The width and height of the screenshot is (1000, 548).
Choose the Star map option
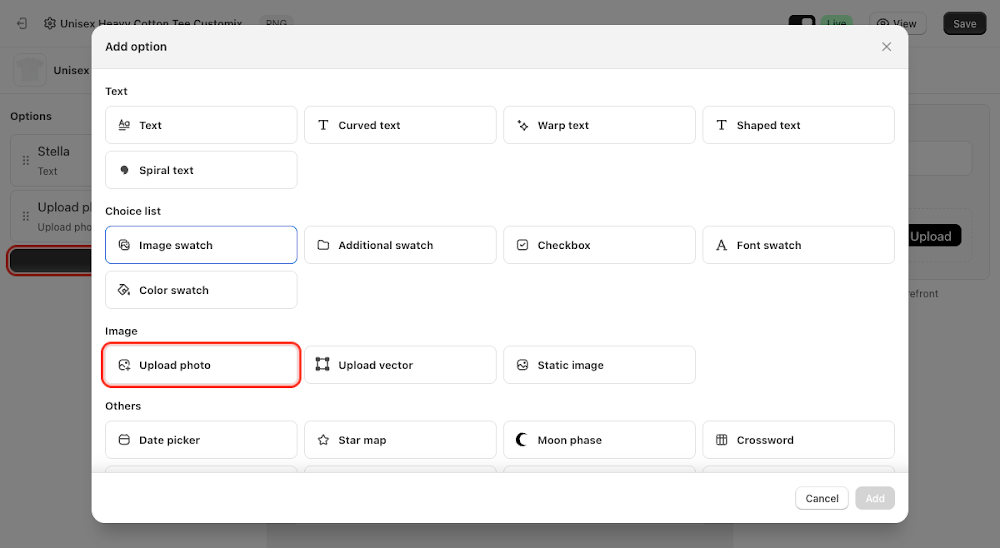[400, 440]
